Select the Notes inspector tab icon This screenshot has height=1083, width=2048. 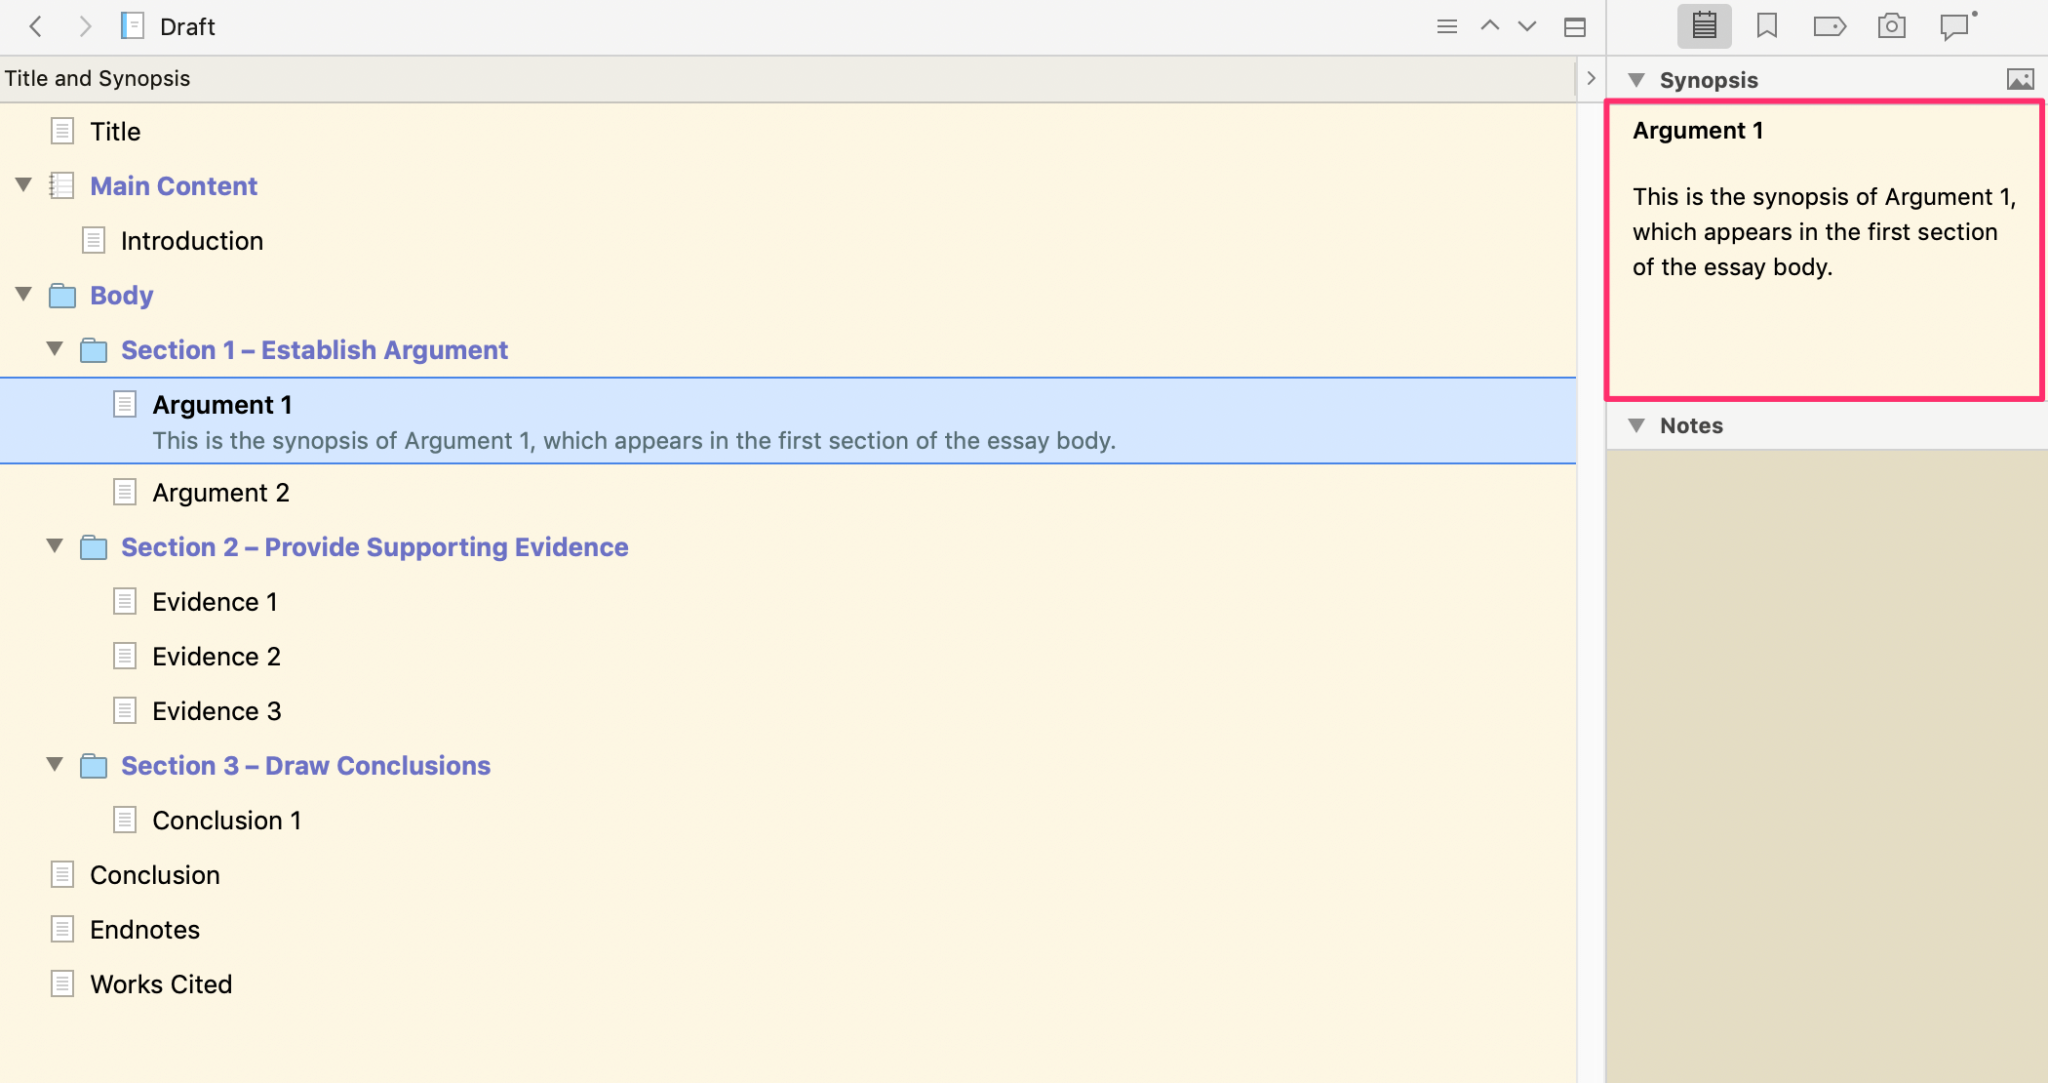pyautogui.click(x=1703, y=26)
